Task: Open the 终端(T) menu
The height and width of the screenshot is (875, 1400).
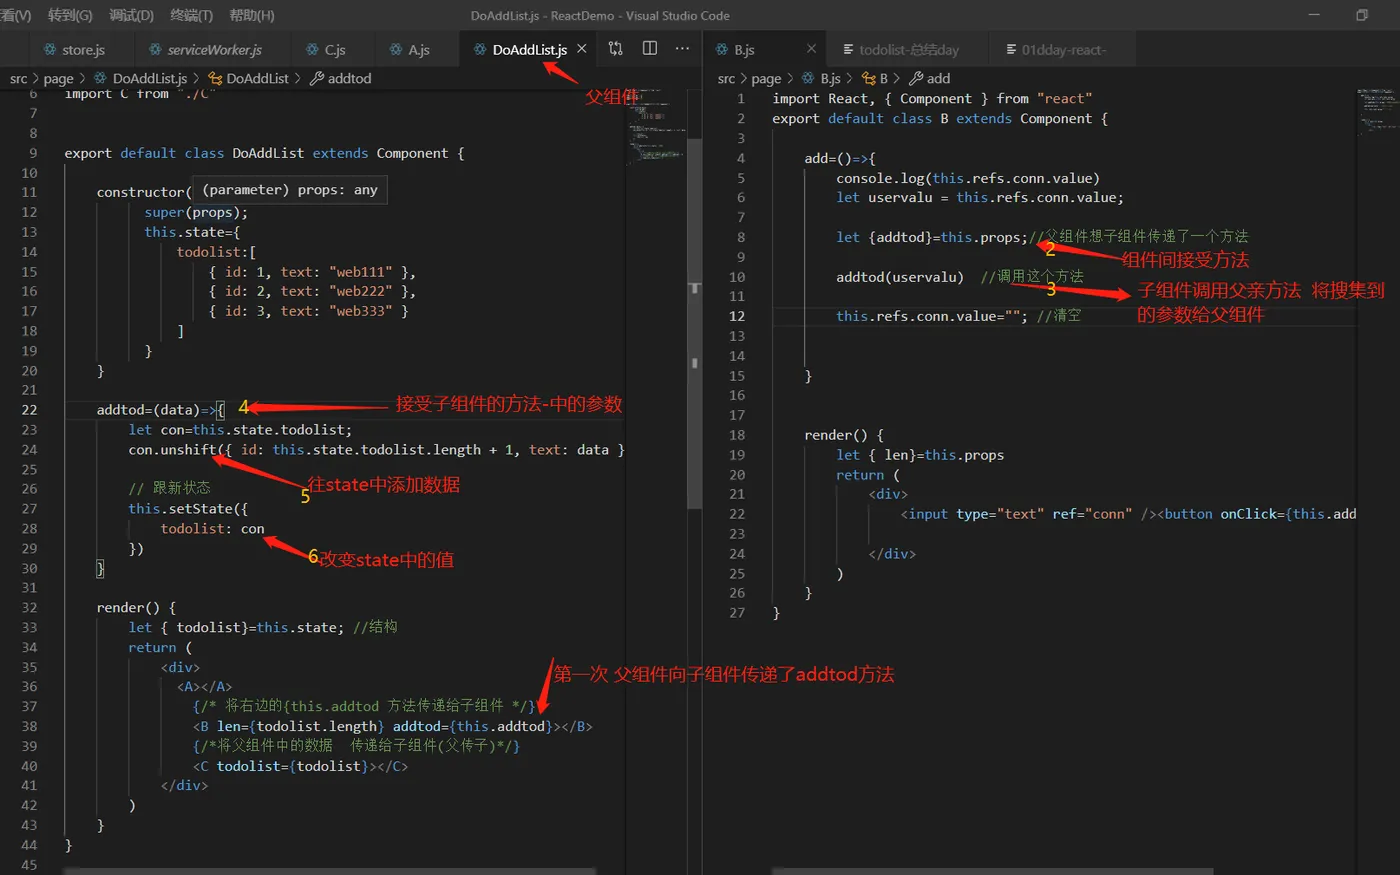Action: click(191, 15)
